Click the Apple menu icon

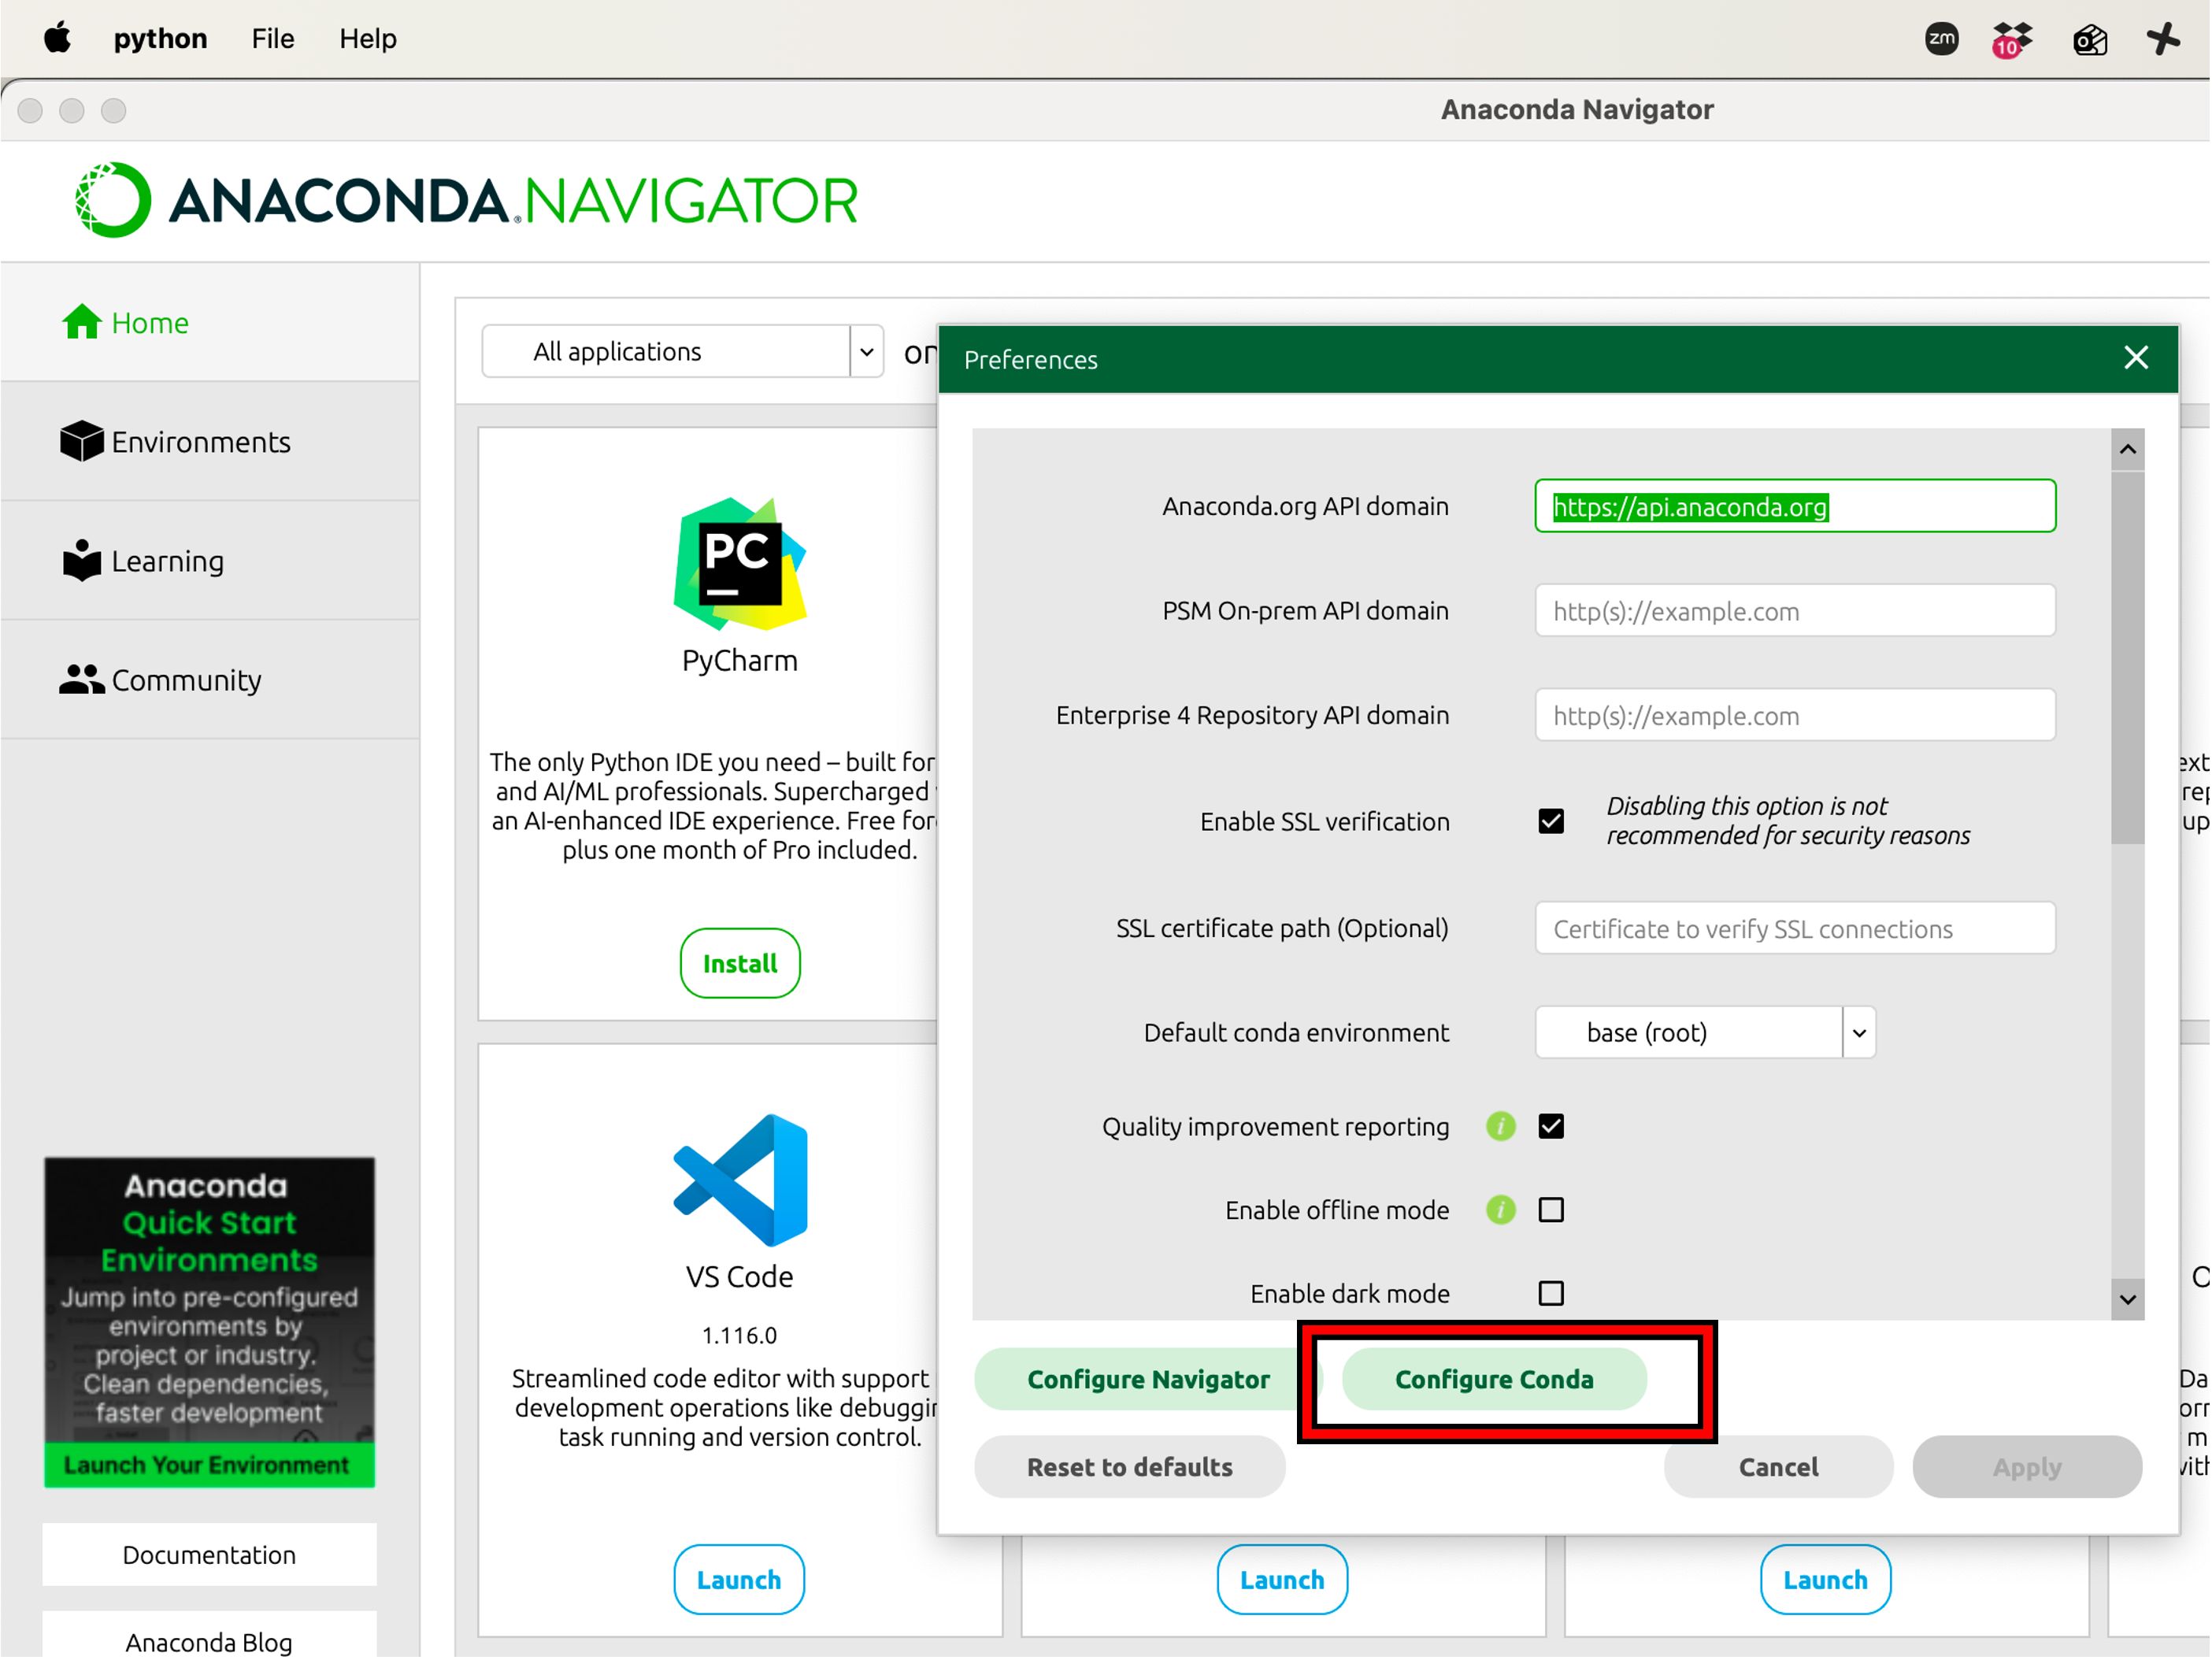click(58, 38)
